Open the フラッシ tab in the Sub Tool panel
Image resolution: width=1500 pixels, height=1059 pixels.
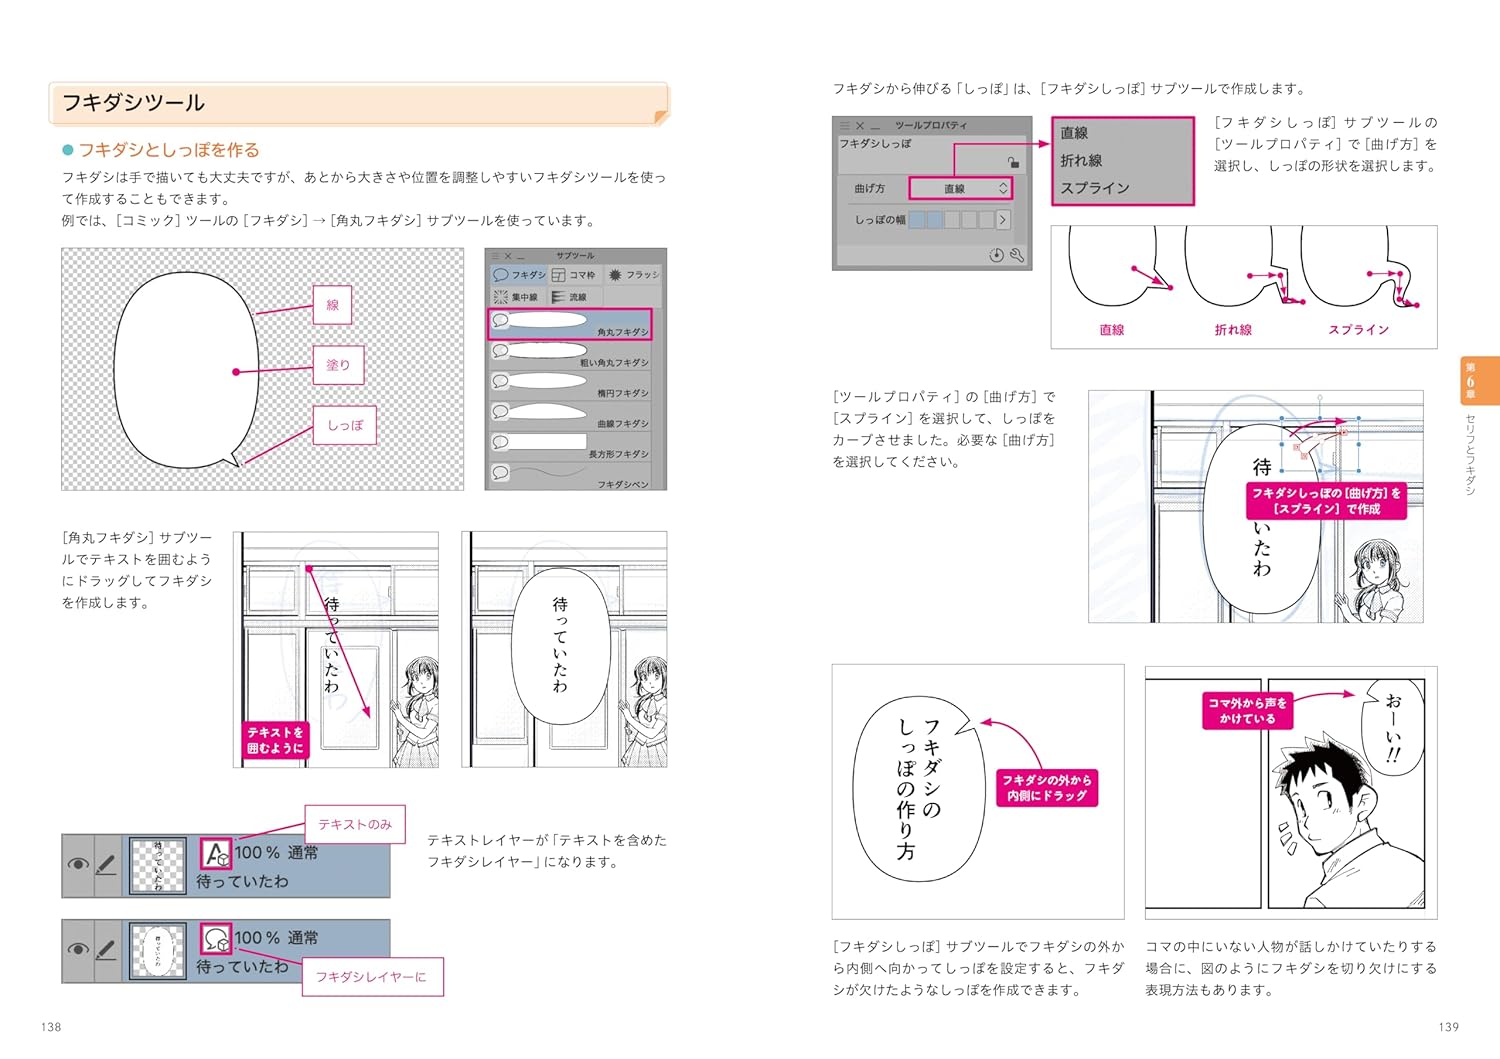pyautogui.click(x=633, y=275)
